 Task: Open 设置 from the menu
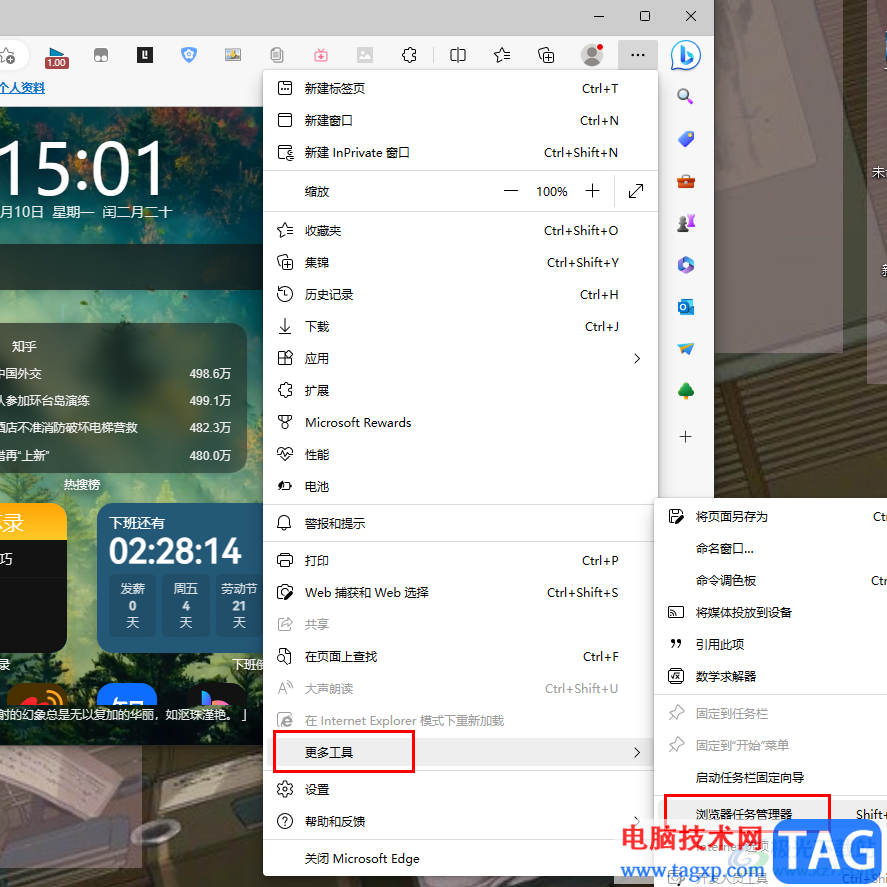(x=460, y=789)
